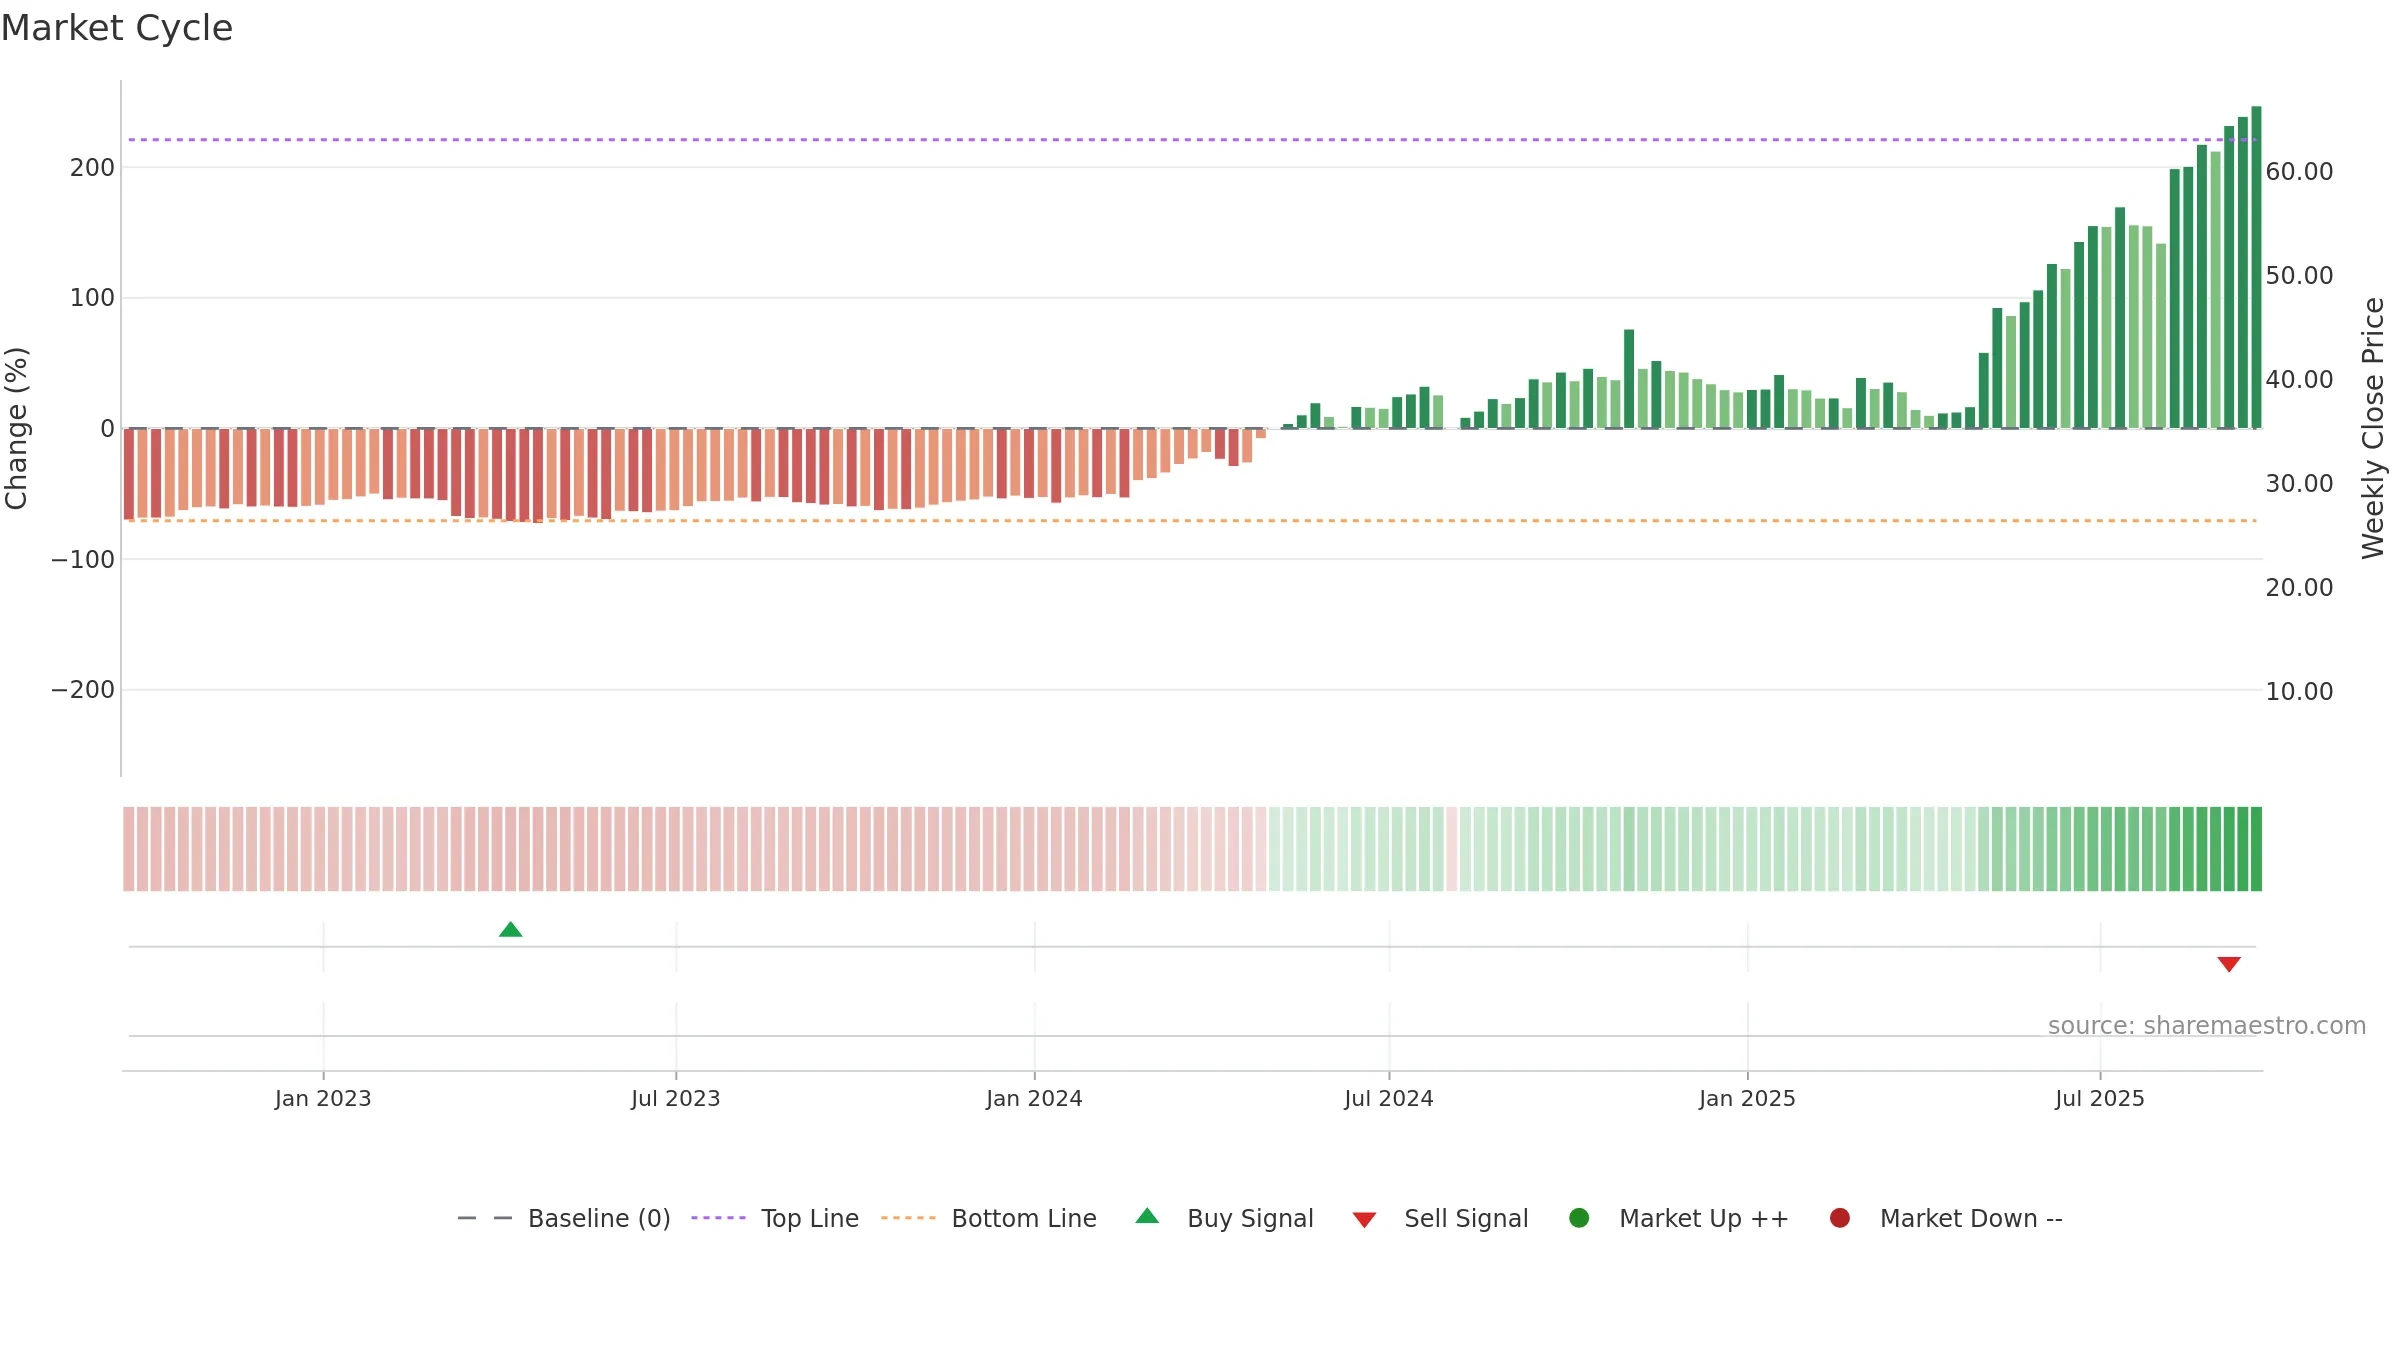Toggle the Bottom Line legend entry

[989, 1218]
